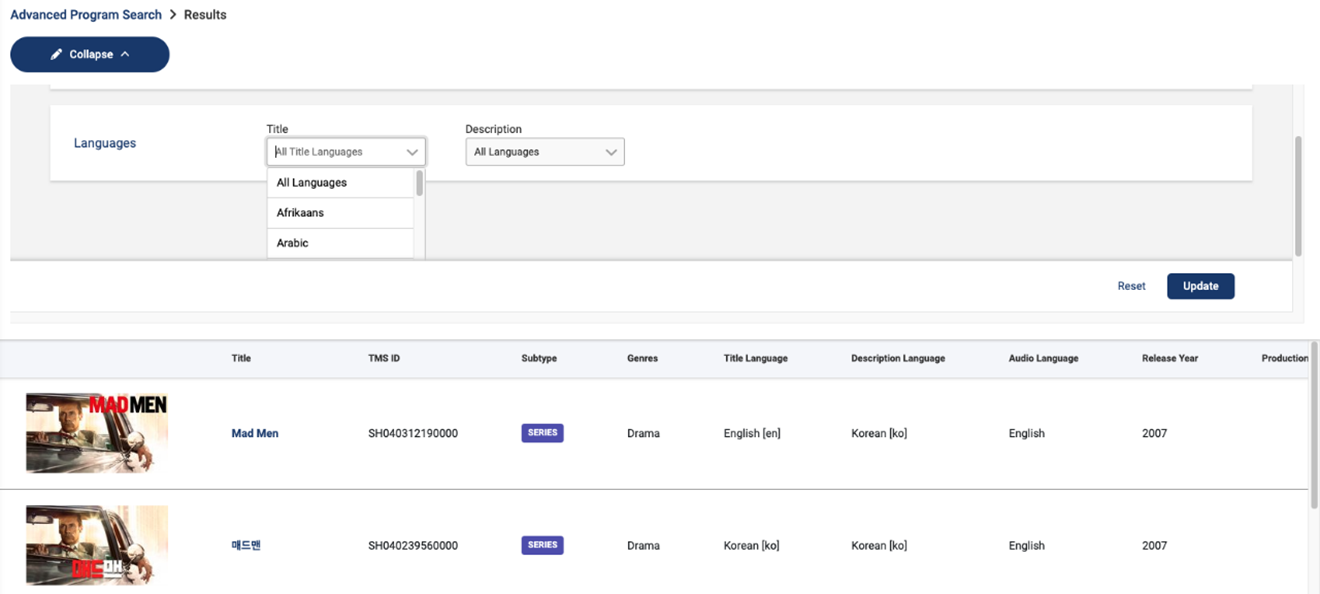Click the Mad Men English poster thumbnail
The height and width of the screenshot is (594, 1320).
click(97, 433)
